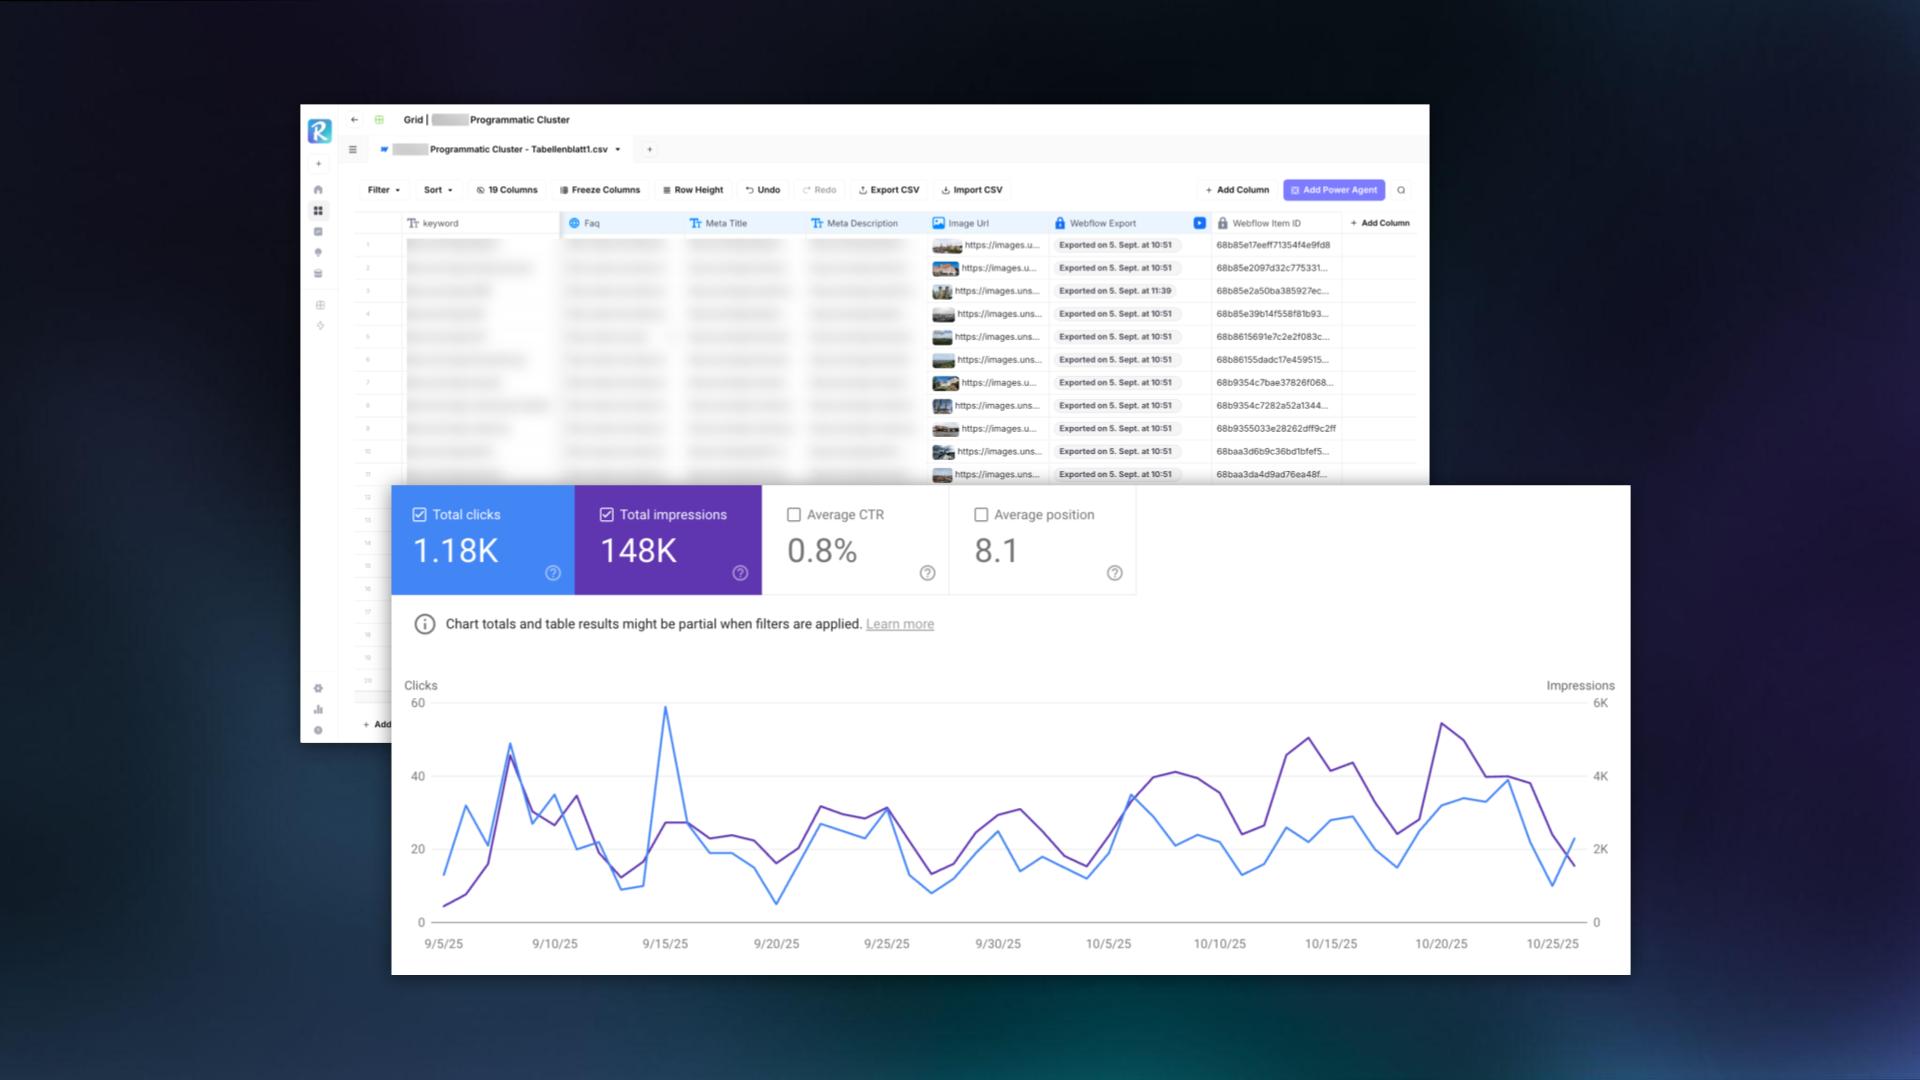The height and width of the screenshot is (1080, 1920).
Task: Open the Sort dropdown
Action: coord(438,190)
